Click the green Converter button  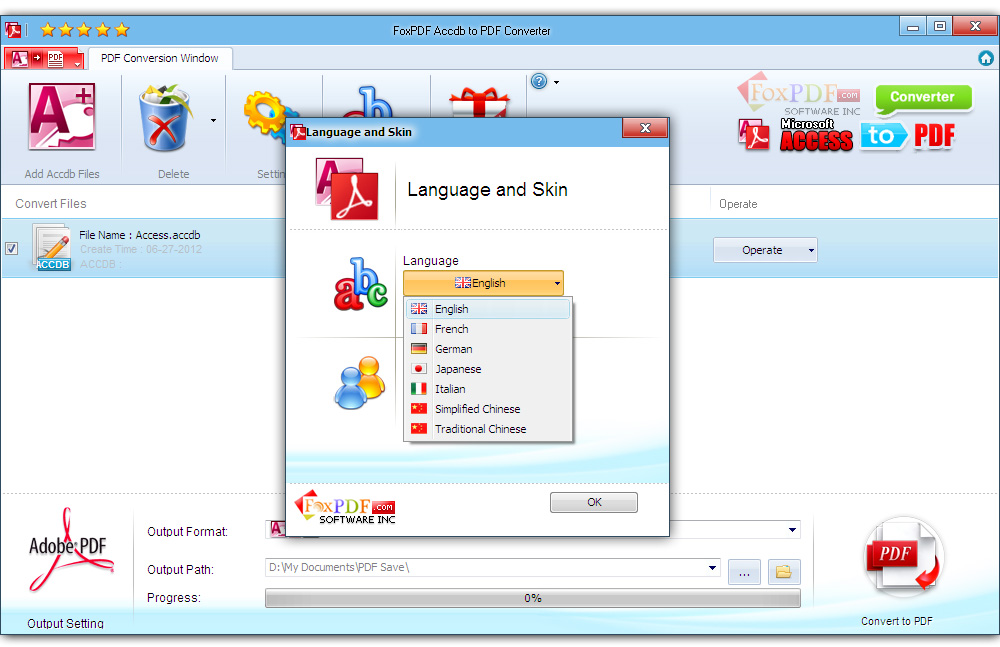pyautogui.click(x=923, y=98)
